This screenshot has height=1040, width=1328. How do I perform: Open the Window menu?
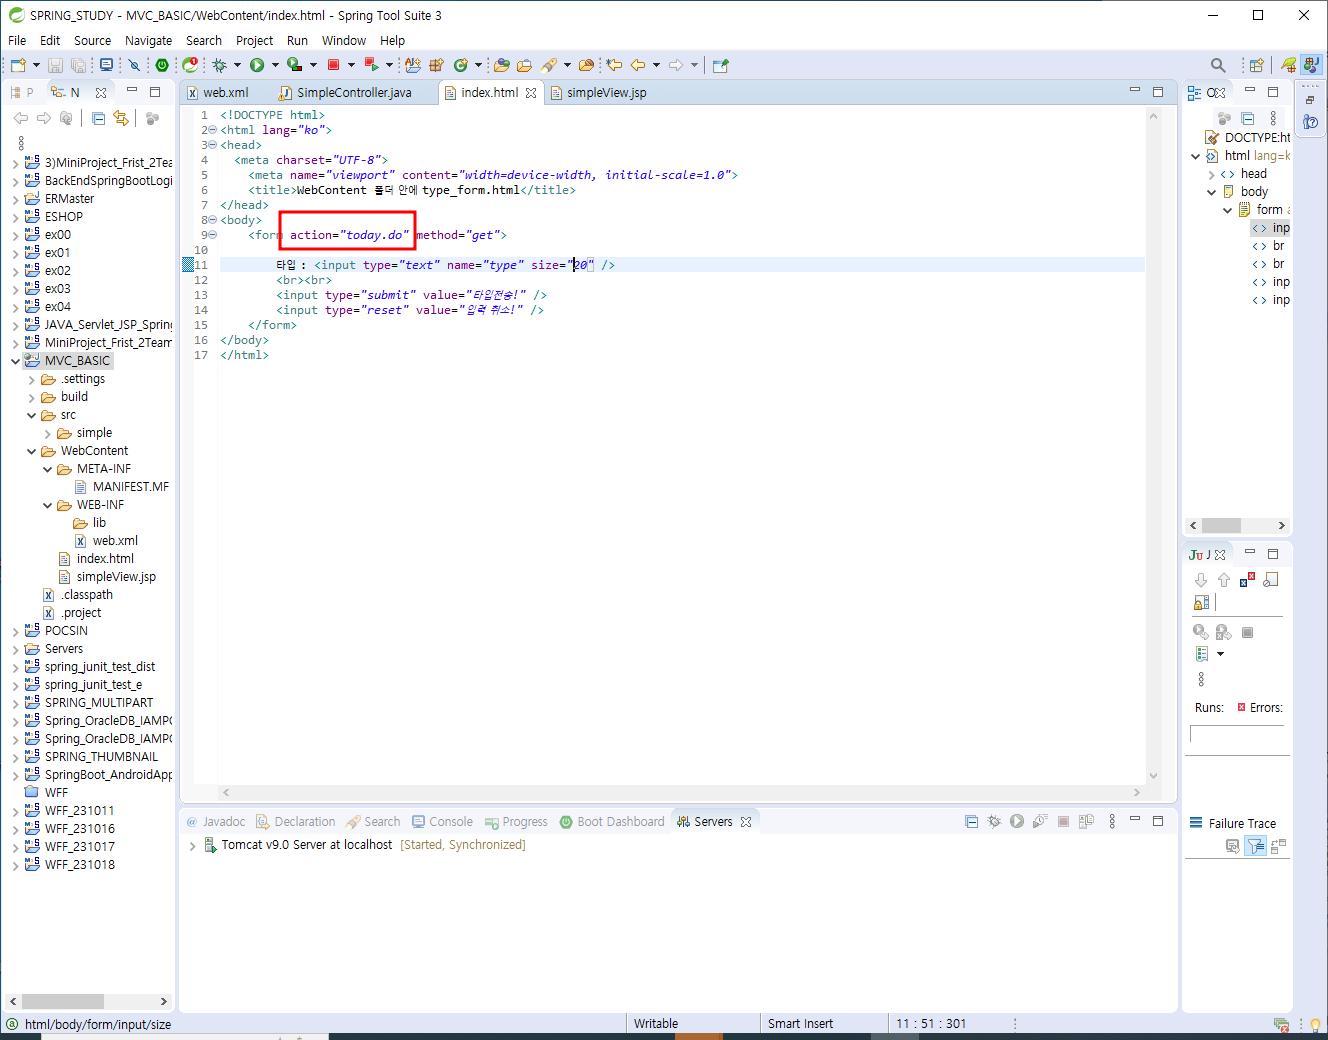pyautogui.click(x=343, y=40)
